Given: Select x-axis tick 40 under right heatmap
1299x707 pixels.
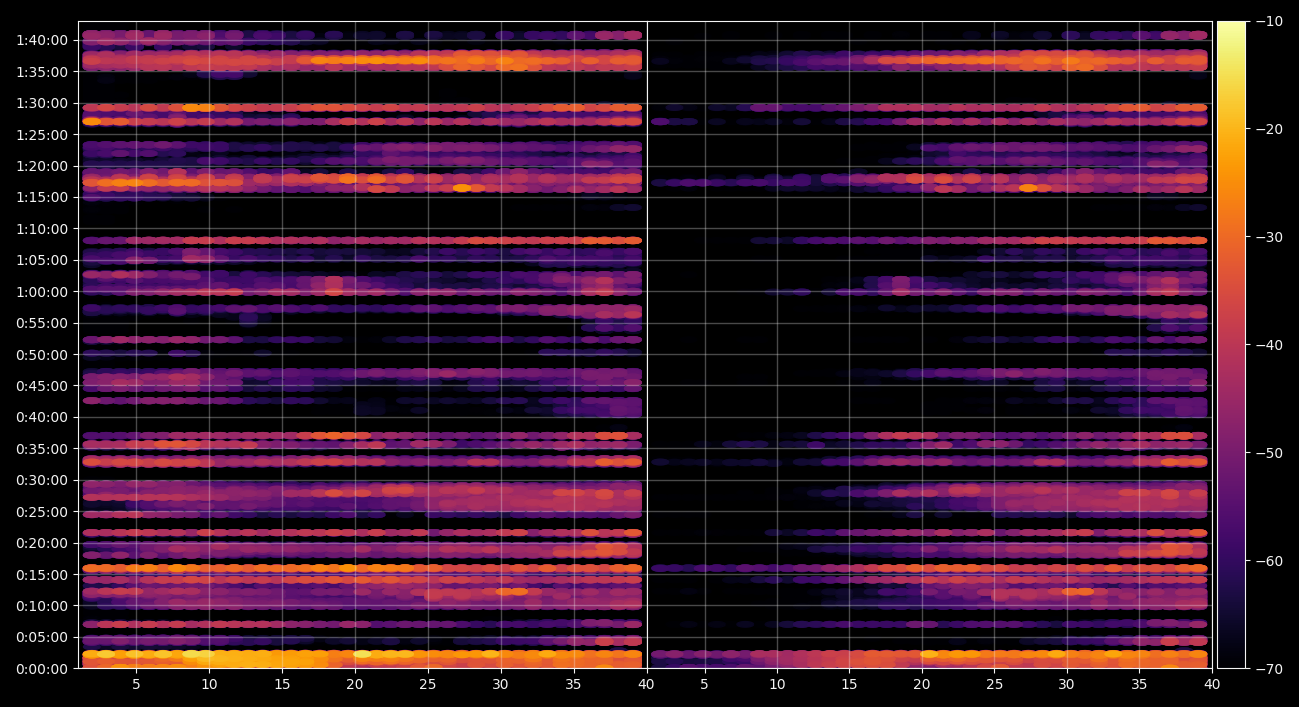Looking at the screenshot, I should 1212,685.
